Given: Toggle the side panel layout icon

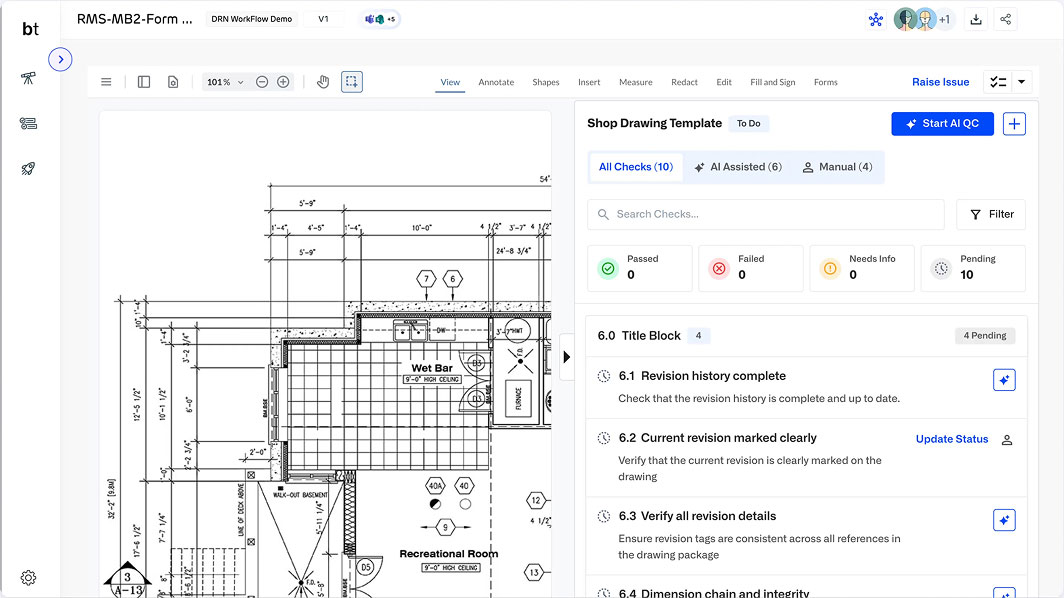Looking at the screenshot, I should 144,82.
